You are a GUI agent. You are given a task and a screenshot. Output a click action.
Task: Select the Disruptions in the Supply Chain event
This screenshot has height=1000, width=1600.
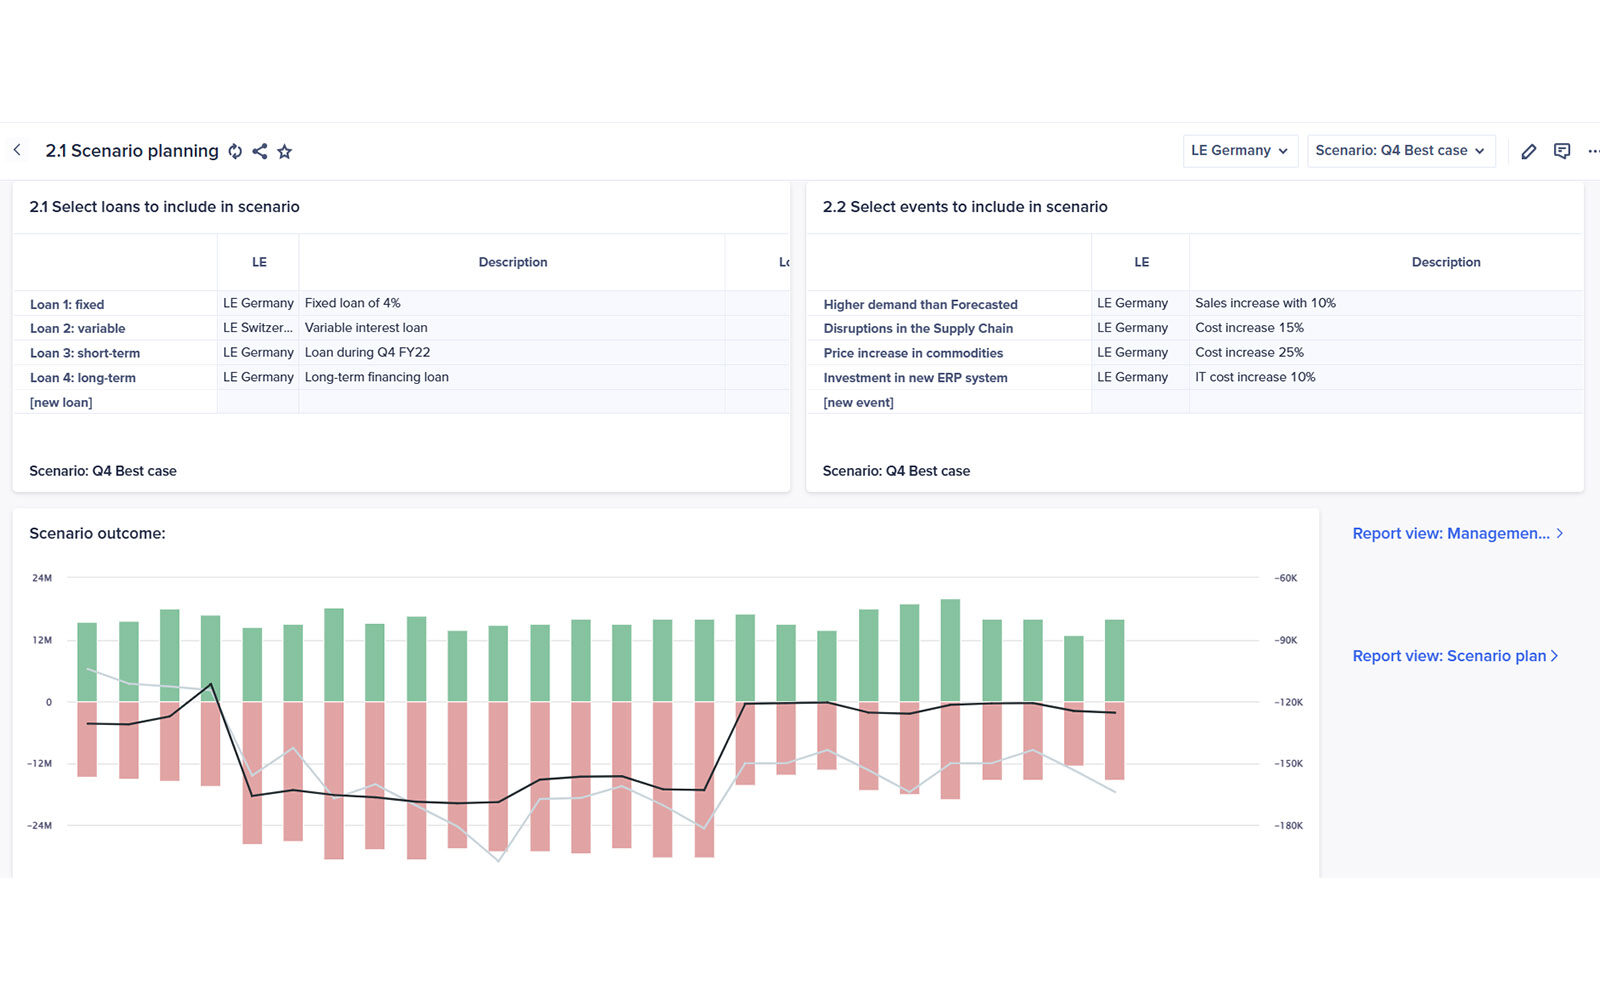coord(918,328)
